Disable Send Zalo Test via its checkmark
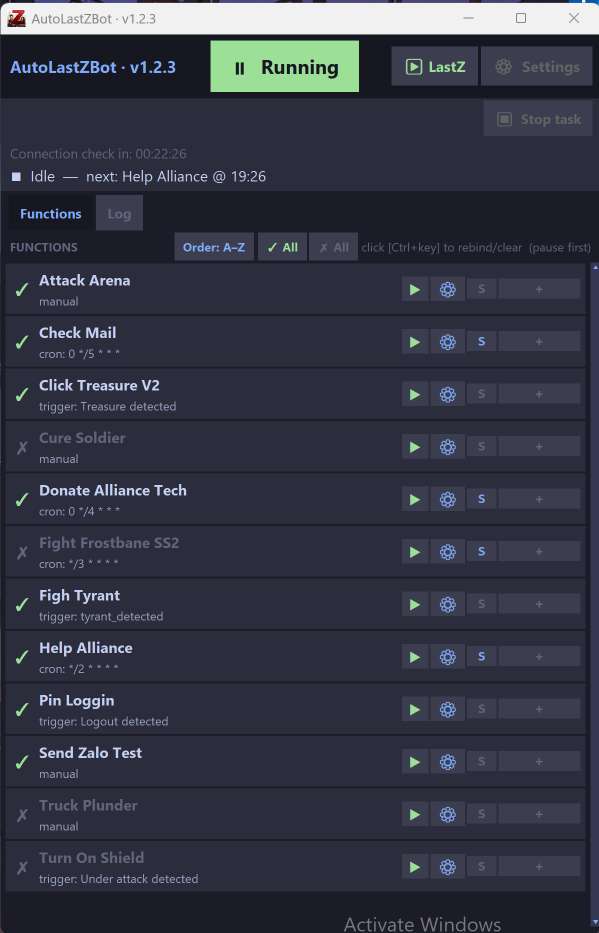This screenshot has height=933, width=599. point(22,762)
